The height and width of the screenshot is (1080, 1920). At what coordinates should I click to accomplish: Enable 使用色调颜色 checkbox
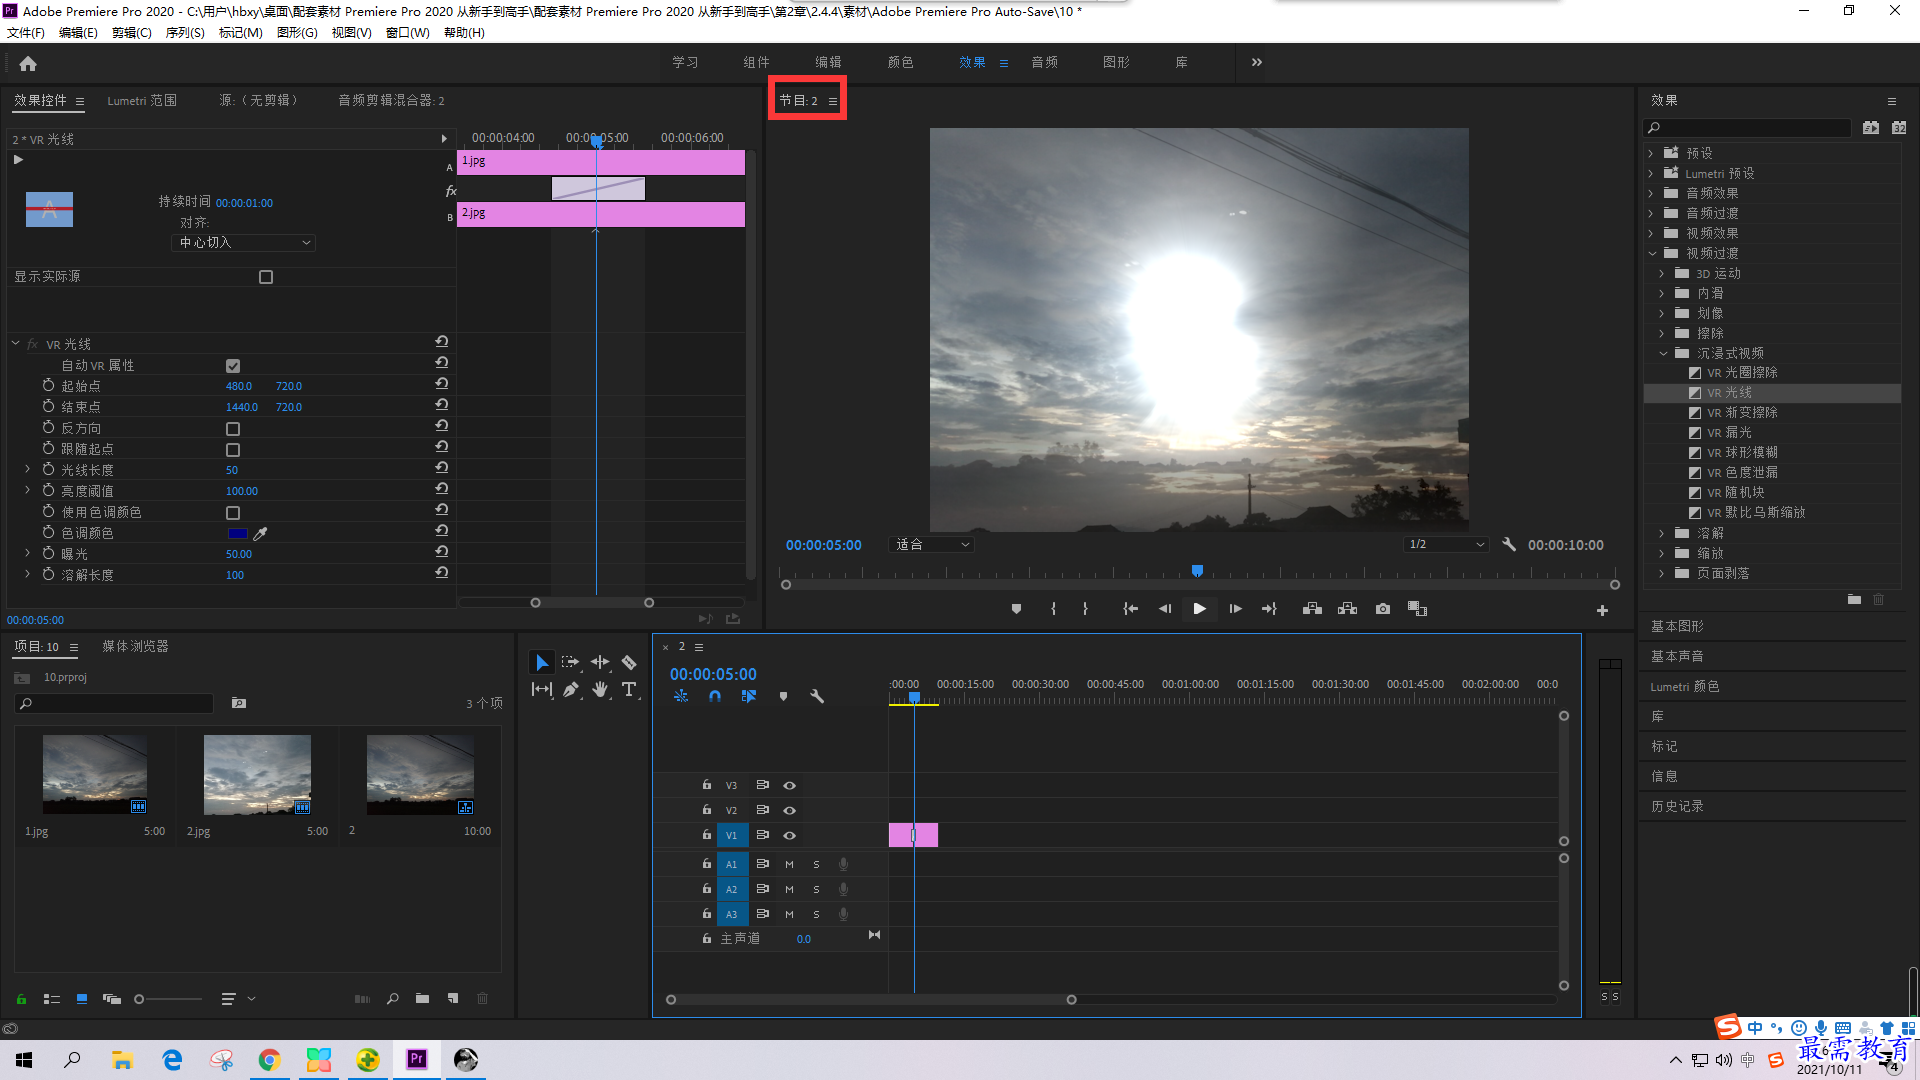point(233,512)
